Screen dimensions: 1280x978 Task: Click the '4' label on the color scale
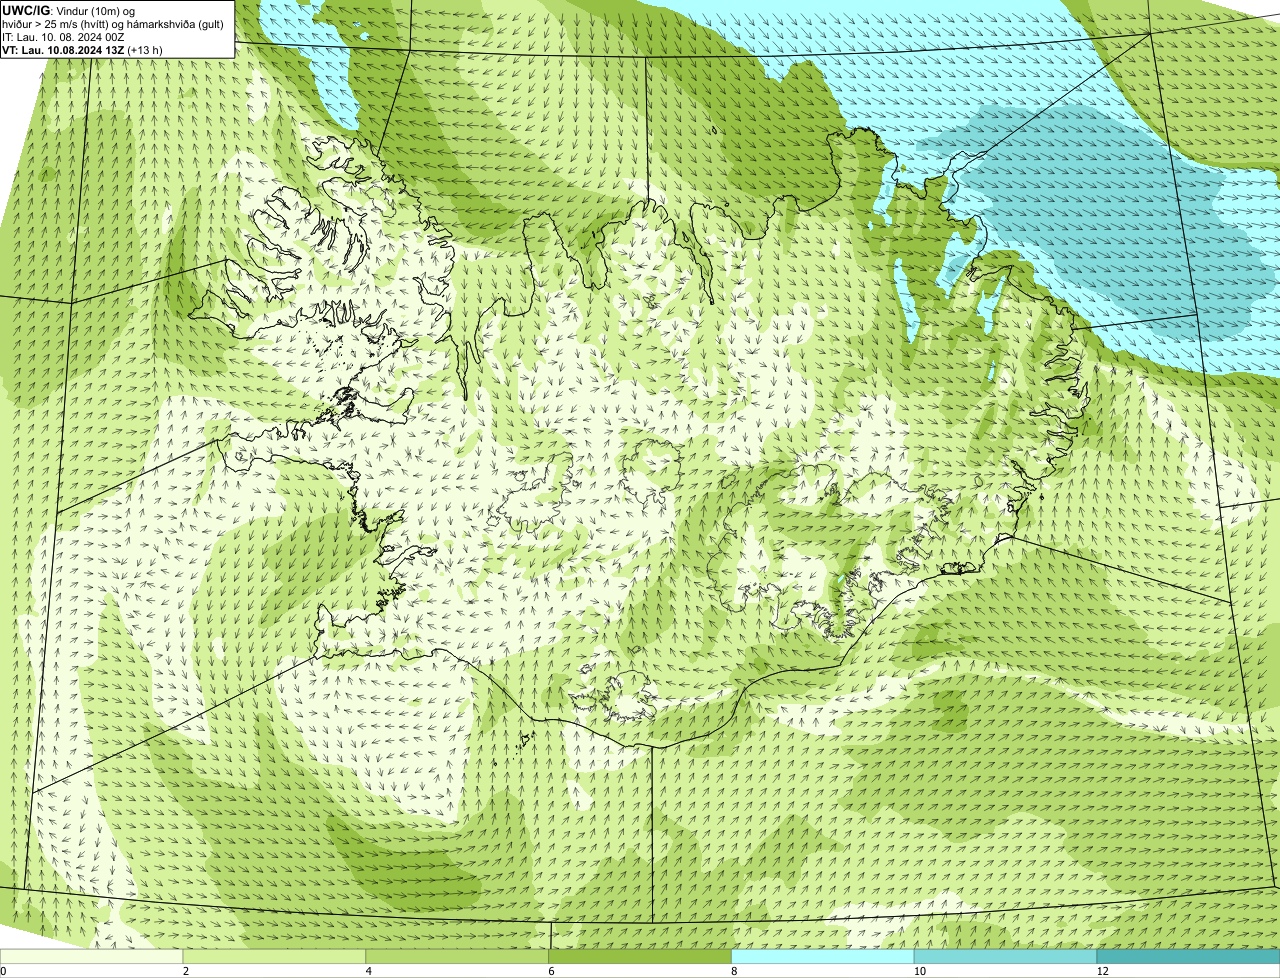click(x=369, y=971)
